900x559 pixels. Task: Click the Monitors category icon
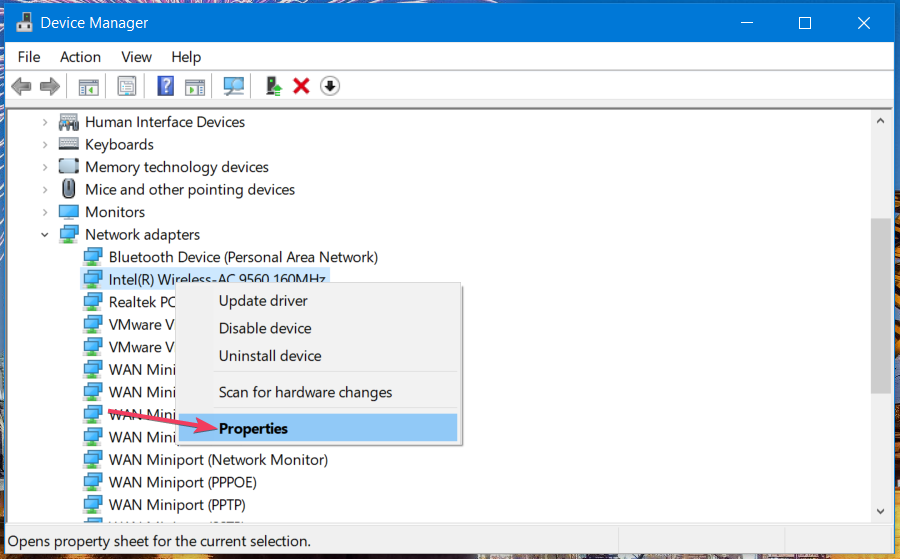pyautogui.click(x=69, y=212)
